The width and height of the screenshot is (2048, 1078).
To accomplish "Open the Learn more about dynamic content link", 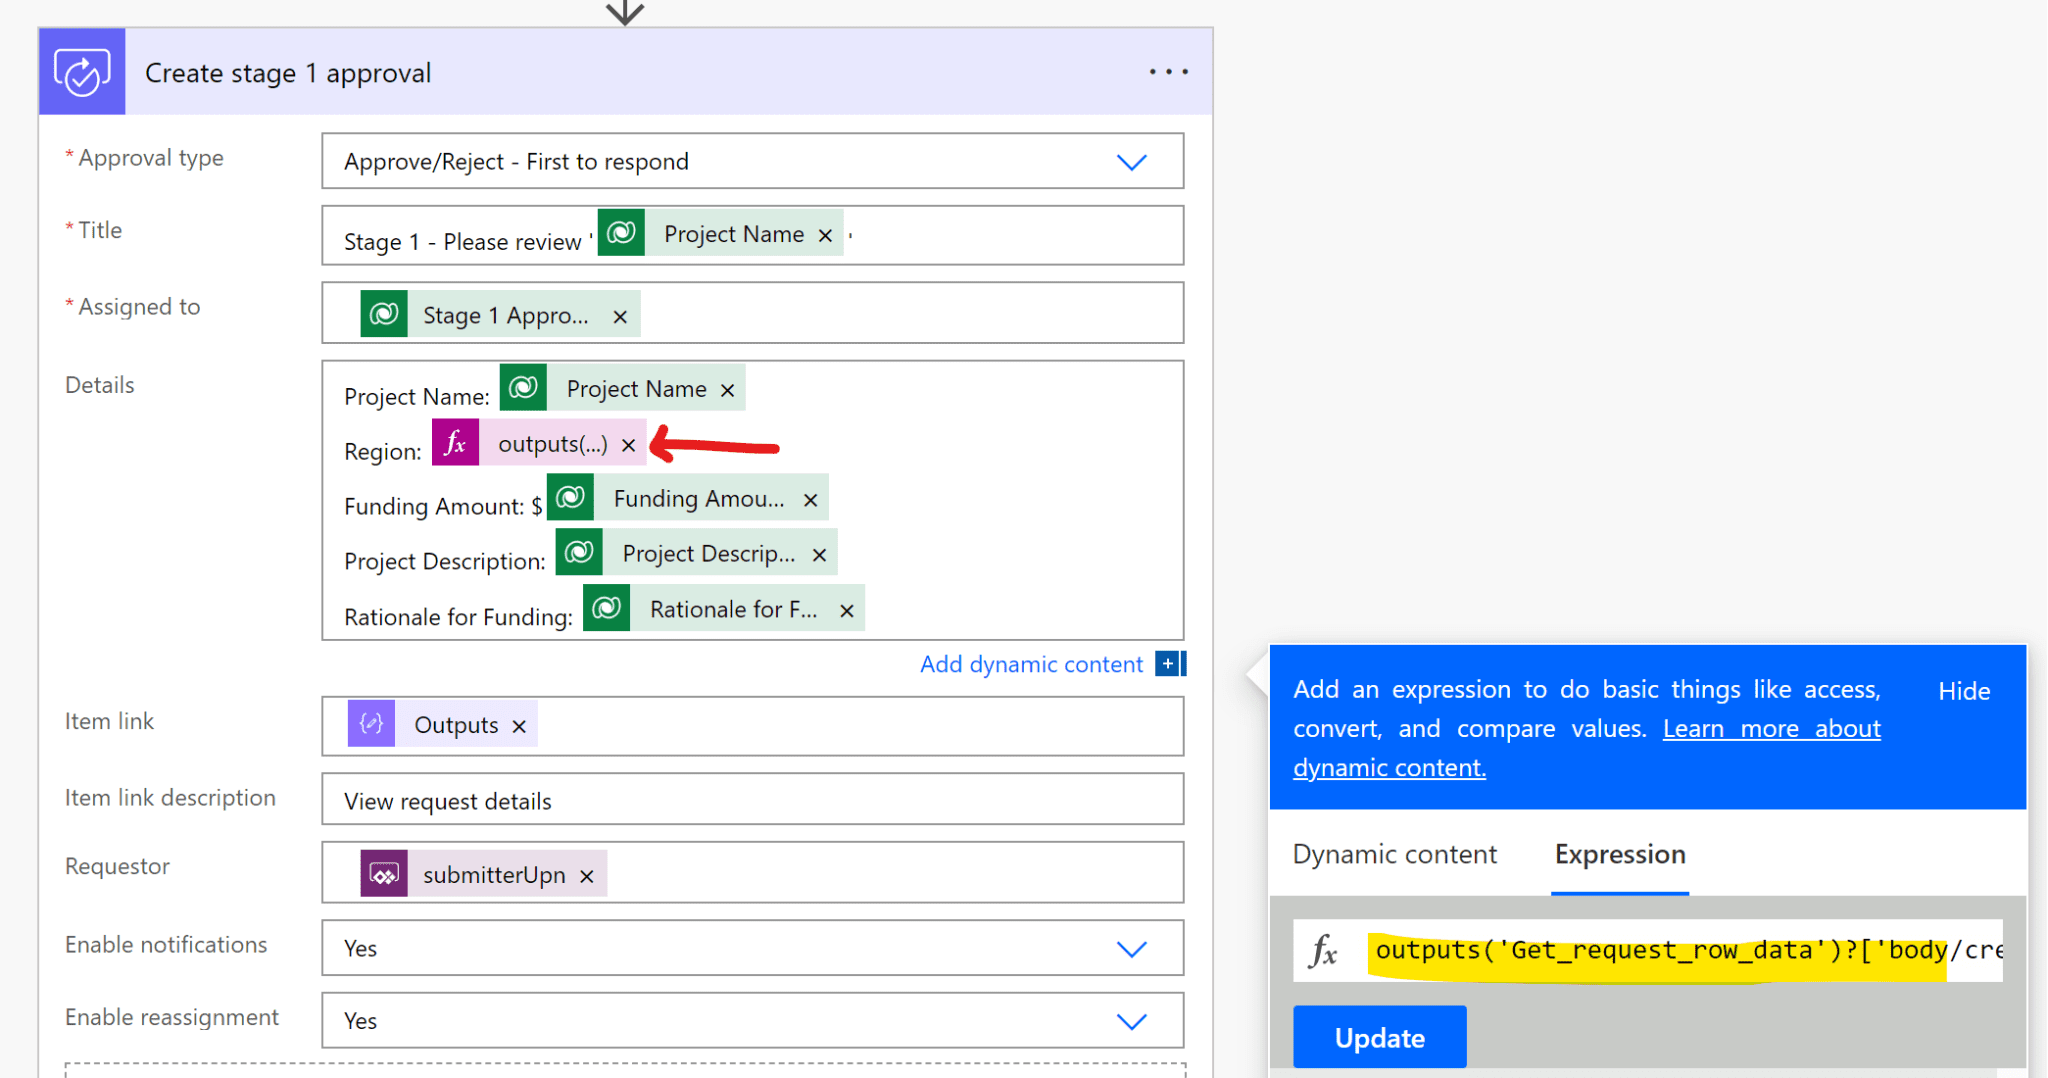I will point(1770,728).
